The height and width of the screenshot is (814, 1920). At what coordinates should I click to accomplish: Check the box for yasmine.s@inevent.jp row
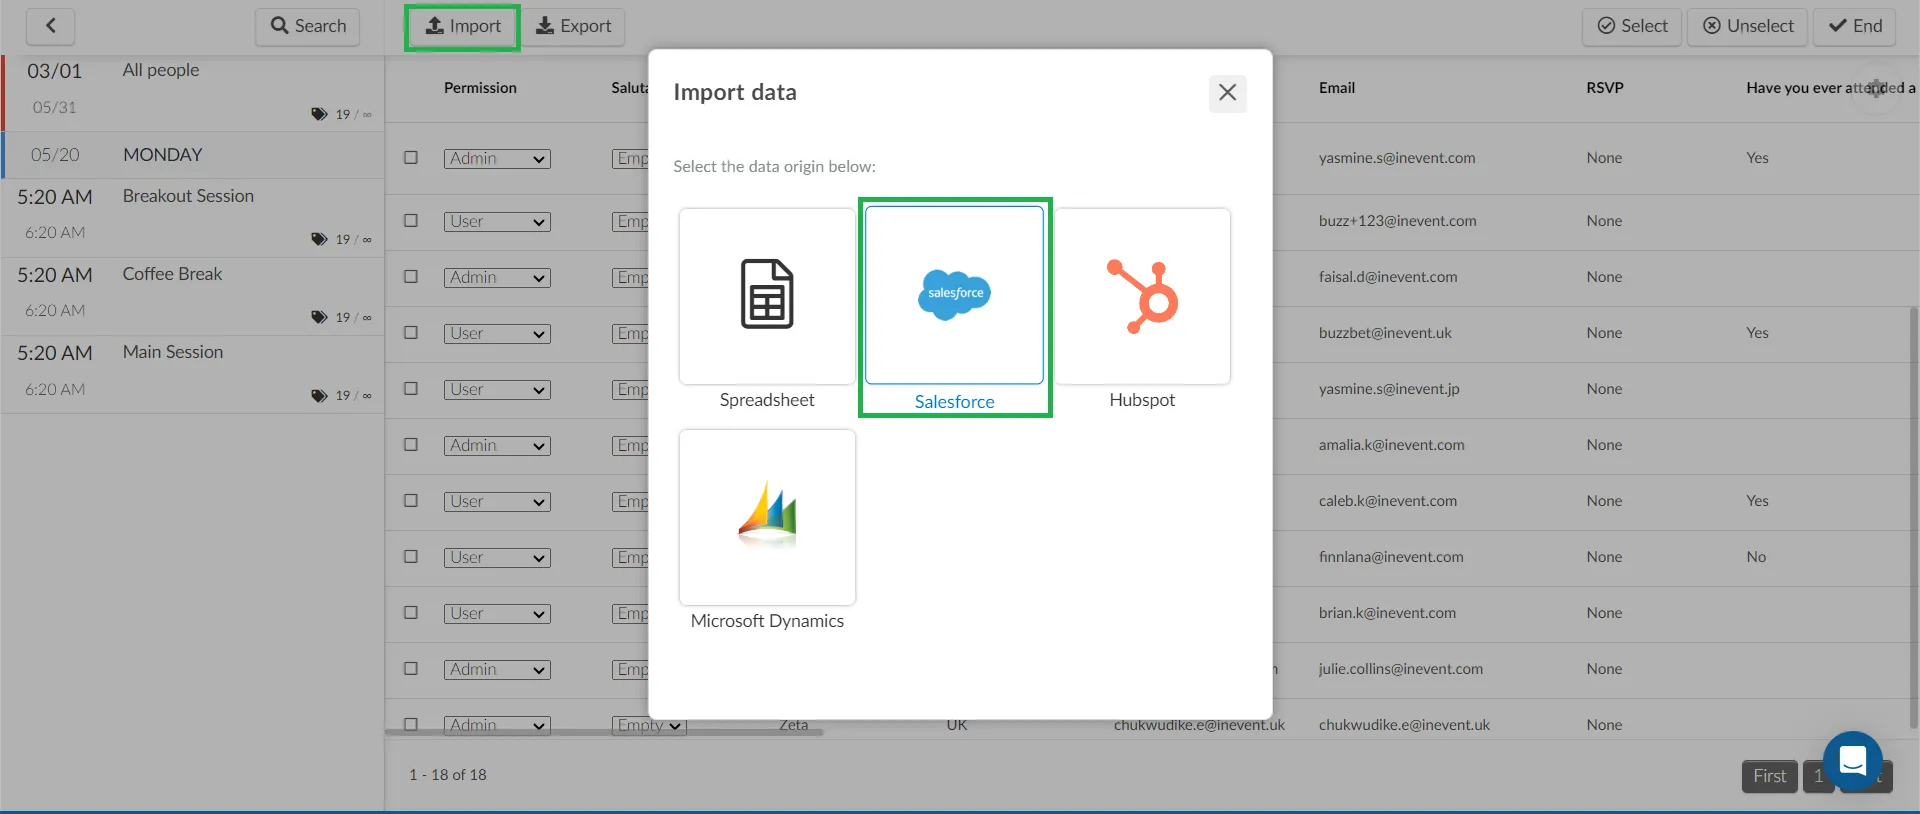click(x=411, y=388)
